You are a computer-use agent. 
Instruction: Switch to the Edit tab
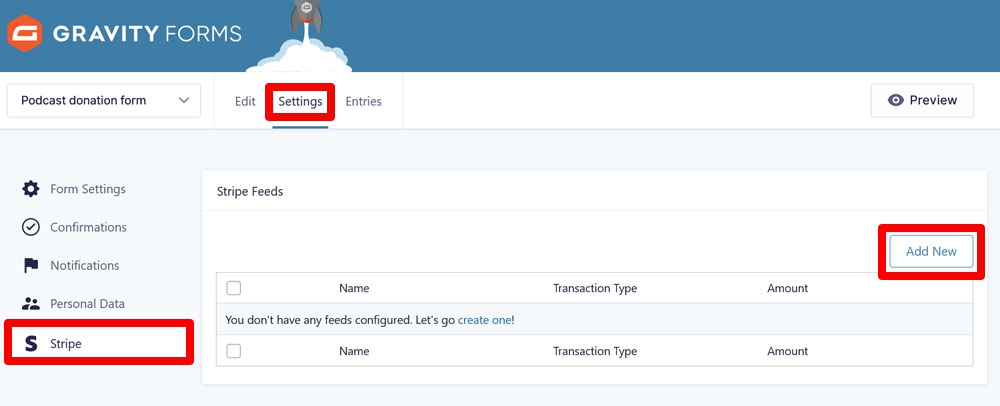245,101
